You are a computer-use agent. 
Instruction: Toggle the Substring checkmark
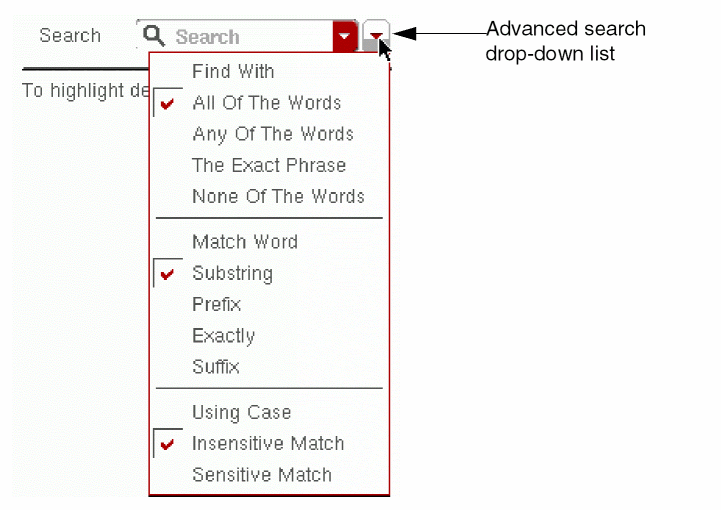[167, 274]
